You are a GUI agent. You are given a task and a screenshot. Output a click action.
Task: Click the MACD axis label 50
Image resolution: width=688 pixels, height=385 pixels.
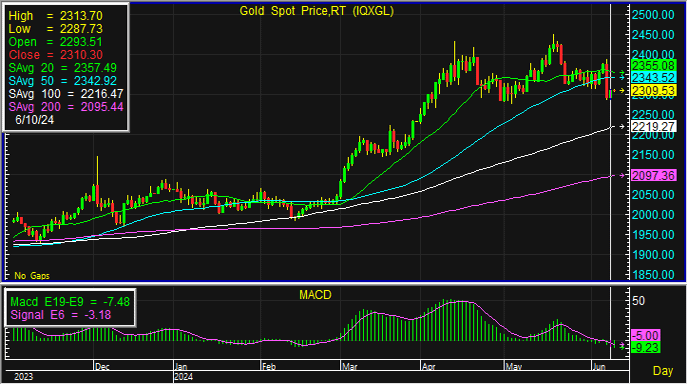(x=638, y=301)
